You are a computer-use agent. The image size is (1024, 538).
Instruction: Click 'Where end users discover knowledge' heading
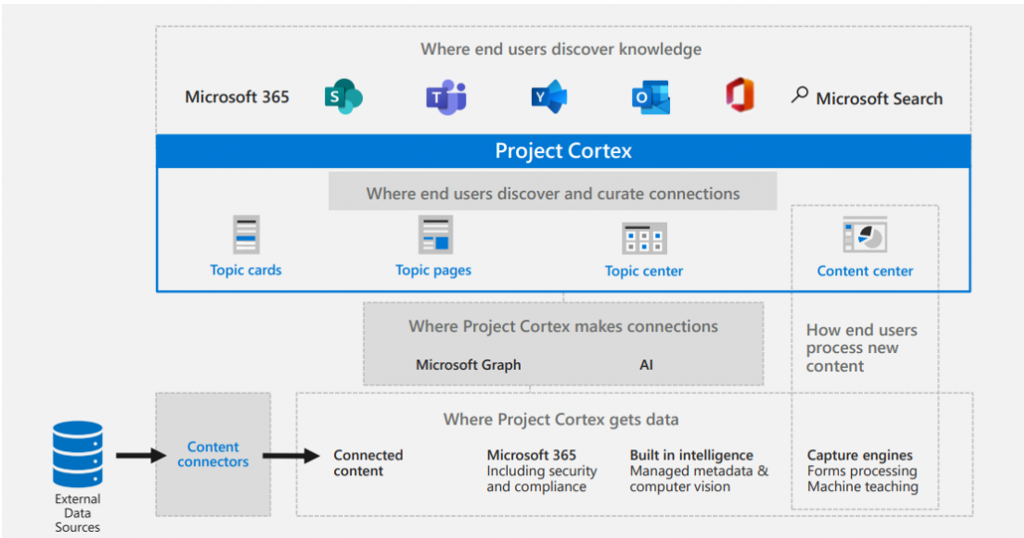pos(561,49)
